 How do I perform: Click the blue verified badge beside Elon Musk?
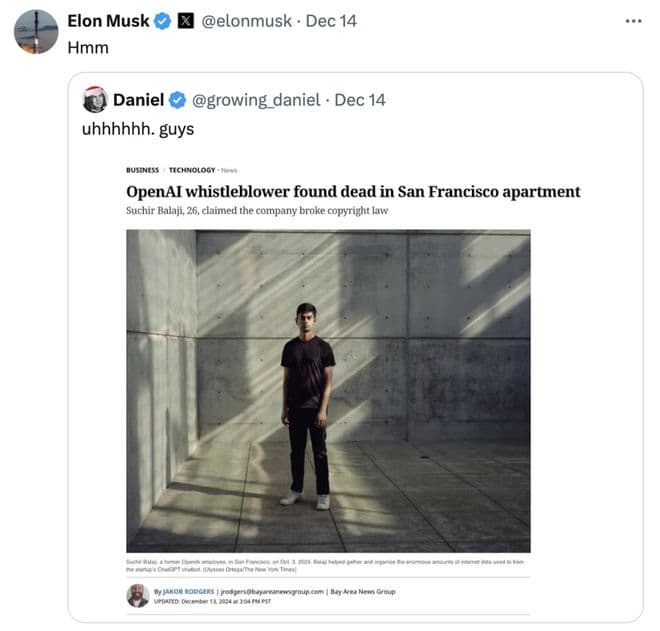[163, 21]
